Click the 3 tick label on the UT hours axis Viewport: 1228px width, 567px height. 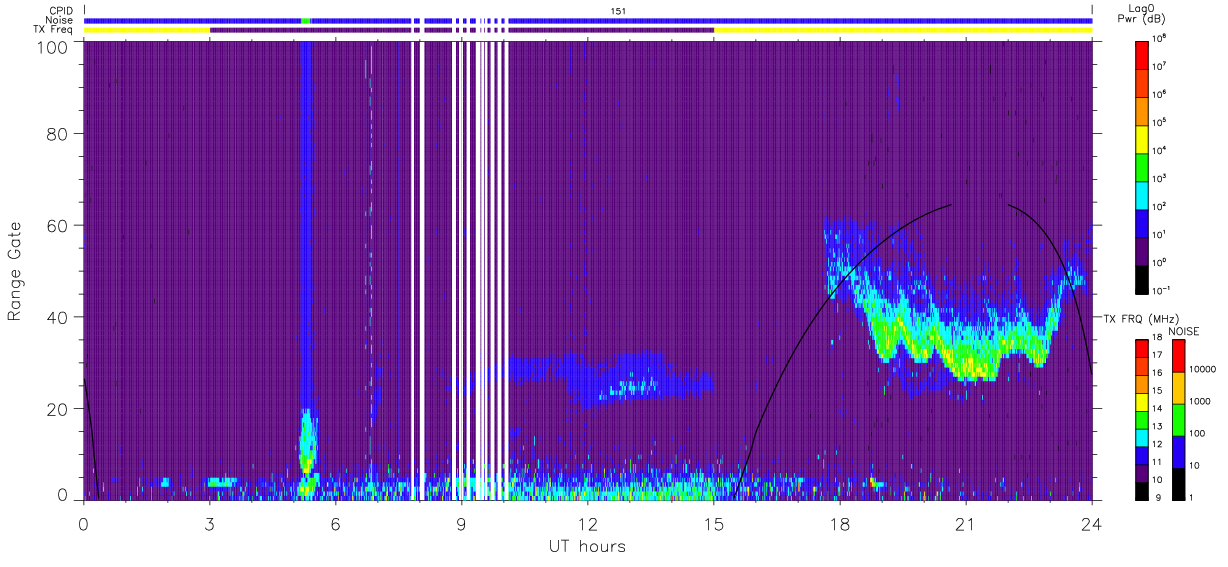coord(209,522)
